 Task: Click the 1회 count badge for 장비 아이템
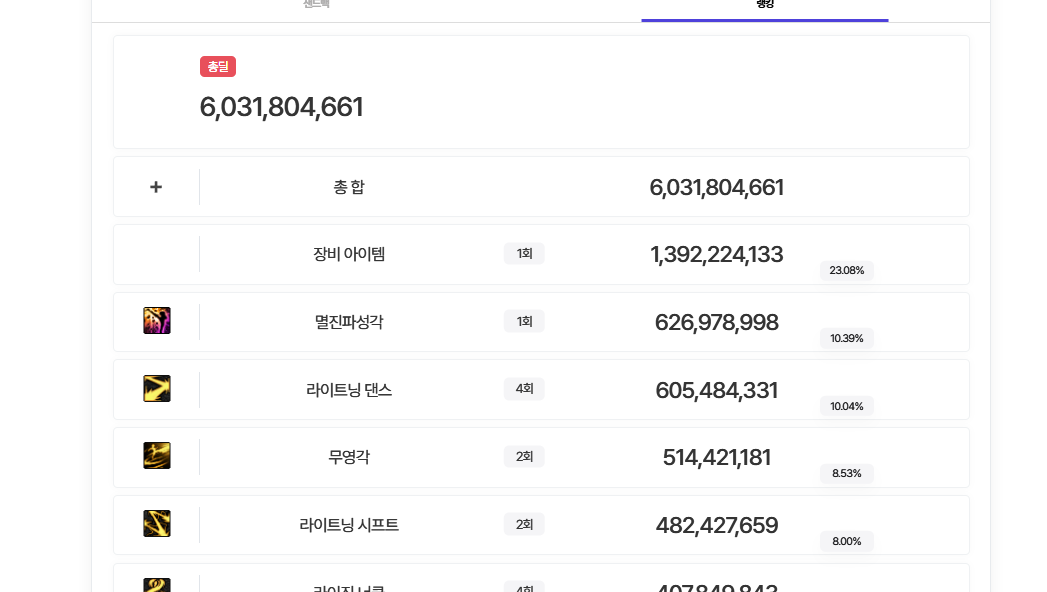pos(524,254)
